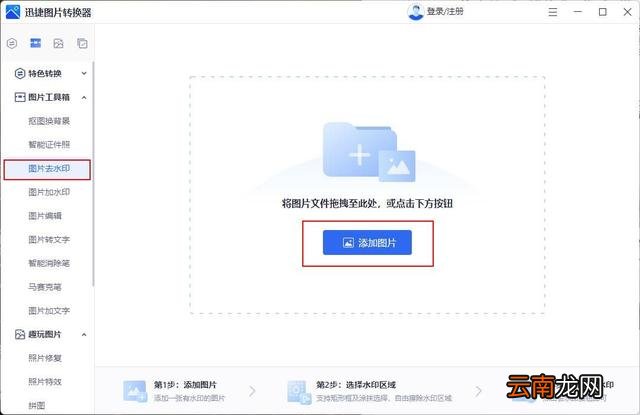
Task: Click the 迅捷图片转换器 app logo
Action: click(x=13, y=12)
